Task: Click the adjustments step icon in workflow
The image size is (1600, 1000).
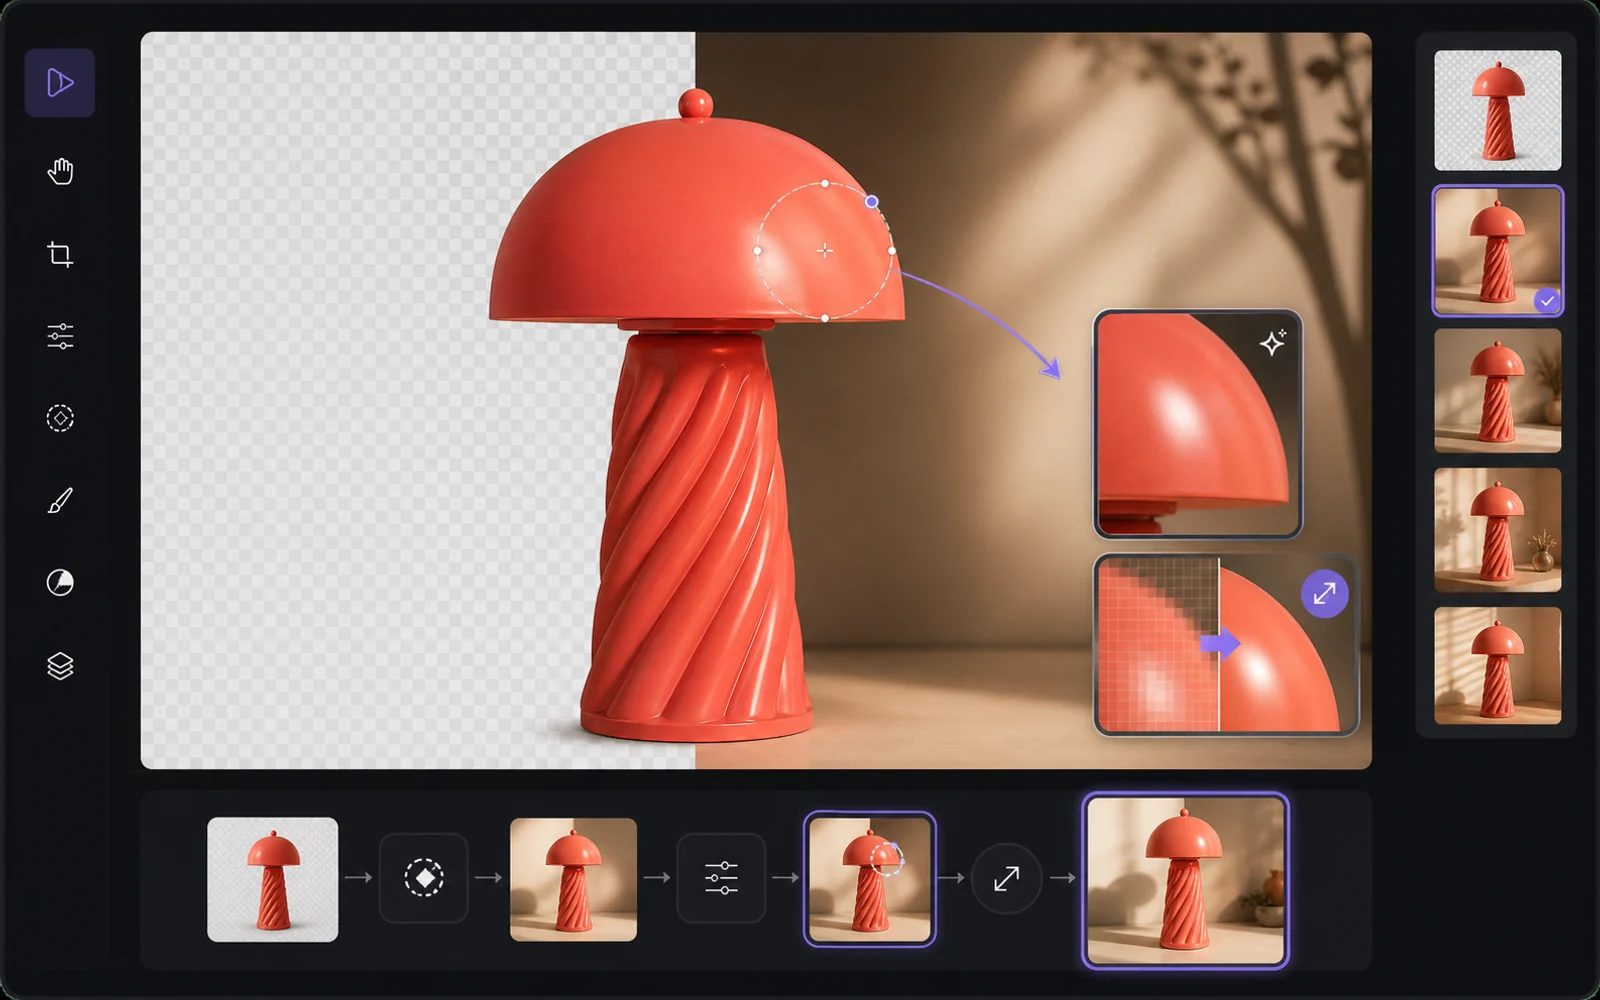Action: tap(721, 878)
